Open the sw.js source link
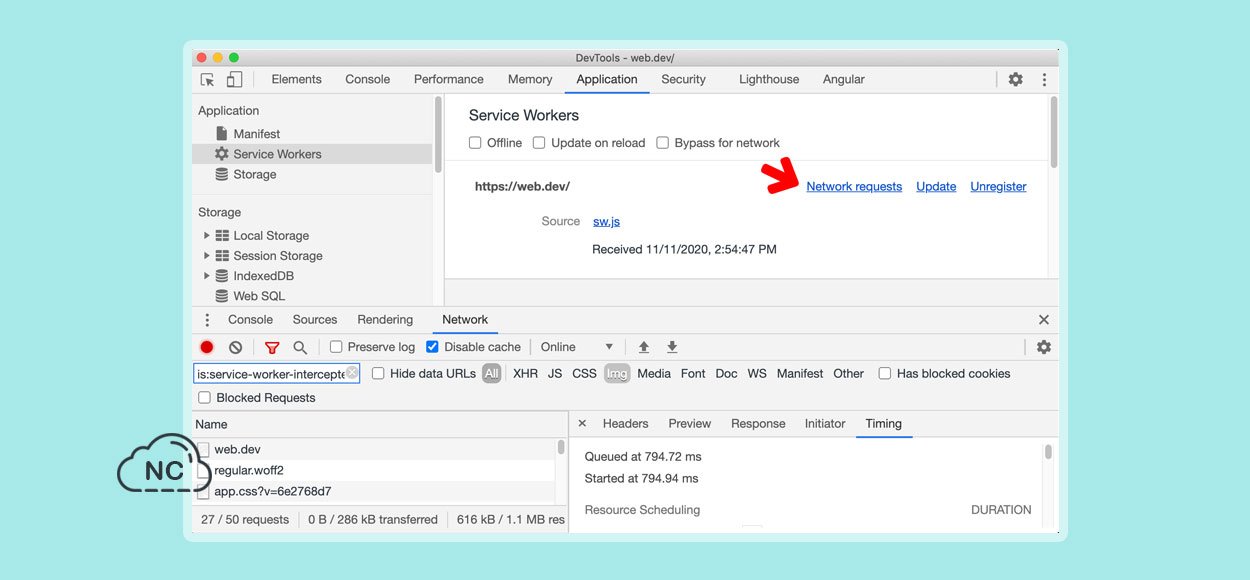Screen dimensions: 1250x580 coord(606,222)
